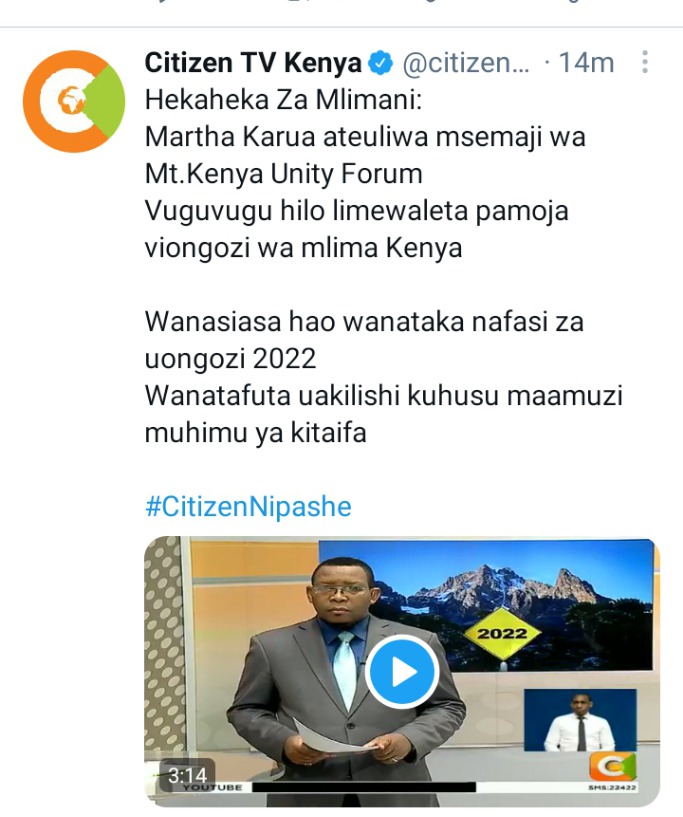Screen dimensions: 683x817
Task: Tap the 3:14 video duration badge
Action: point(187,775)
